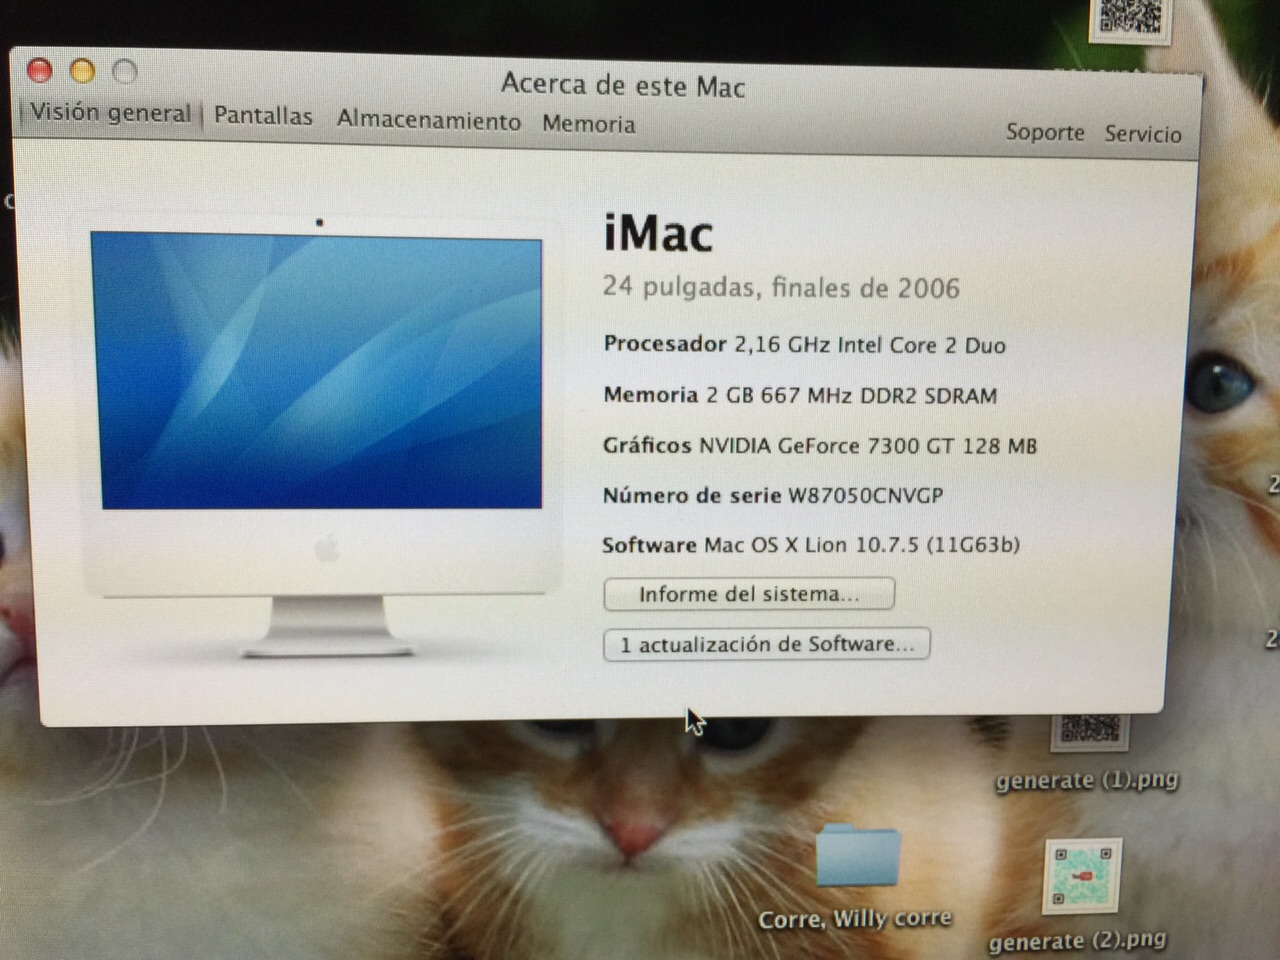The width and height of the screenshot is (1280, 960).
Task: Select the generate (1).png file icon
Action: tap(1090, 732)
